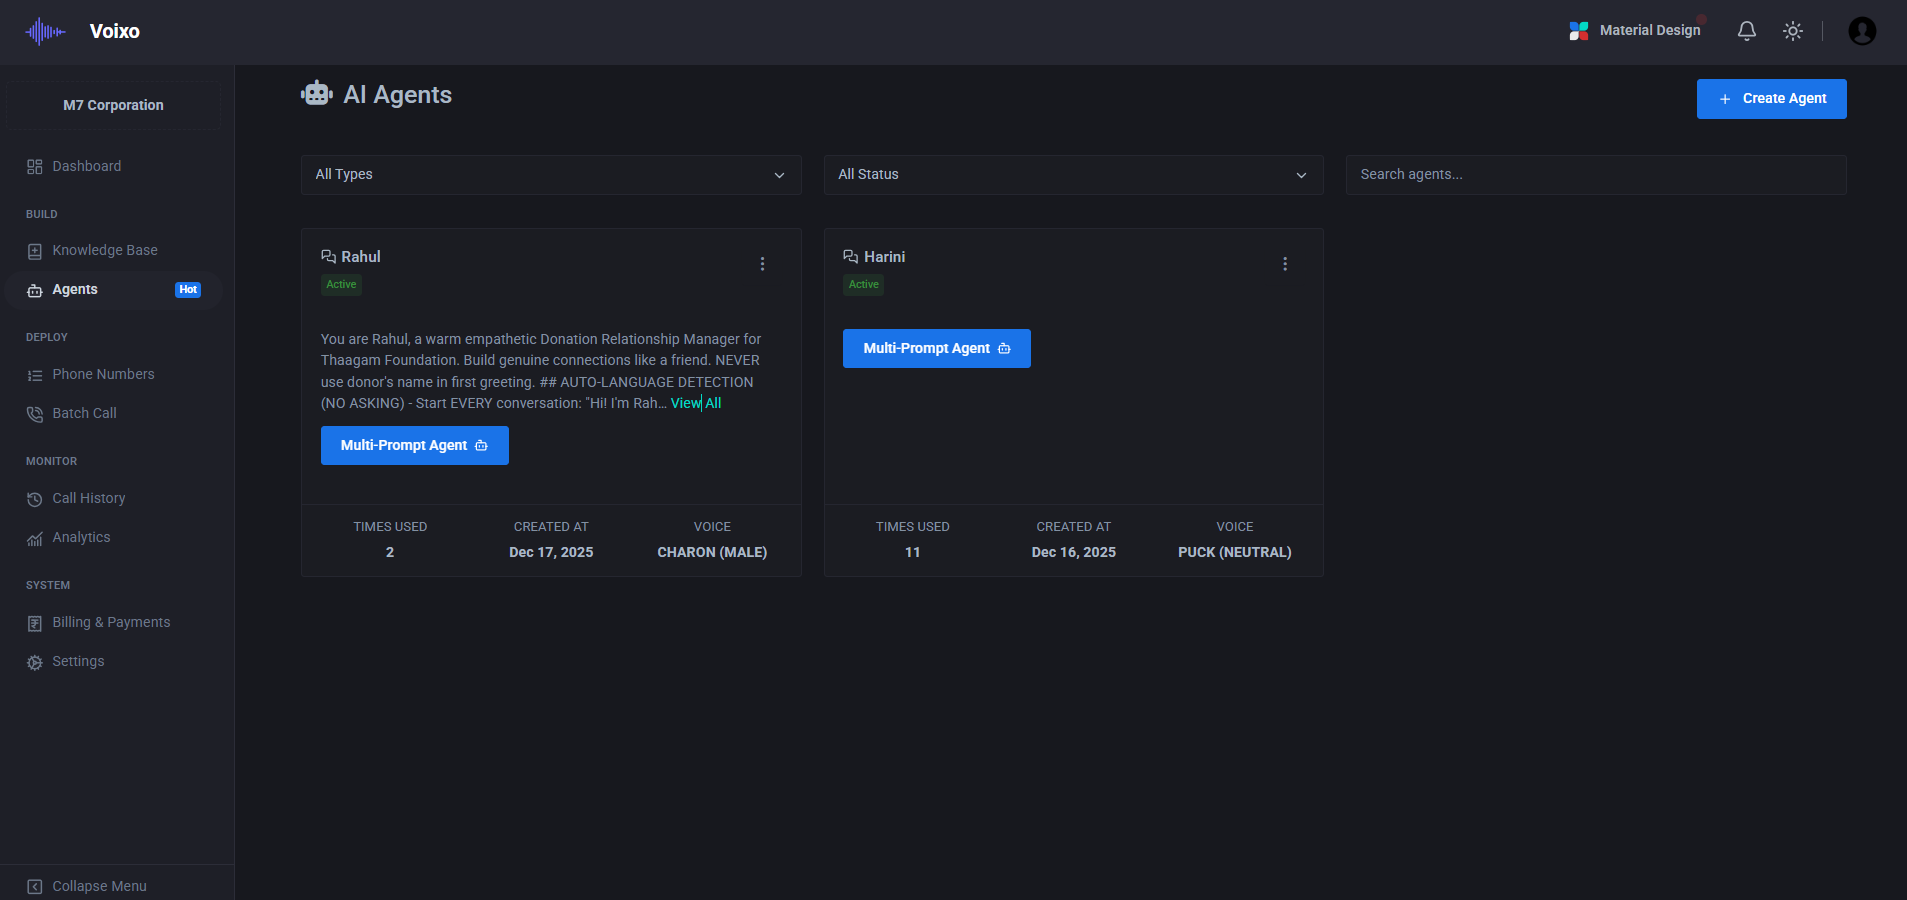
Task: Click the Voixo waveform logo
Action: pyautogui.click(x=43, y=31)
